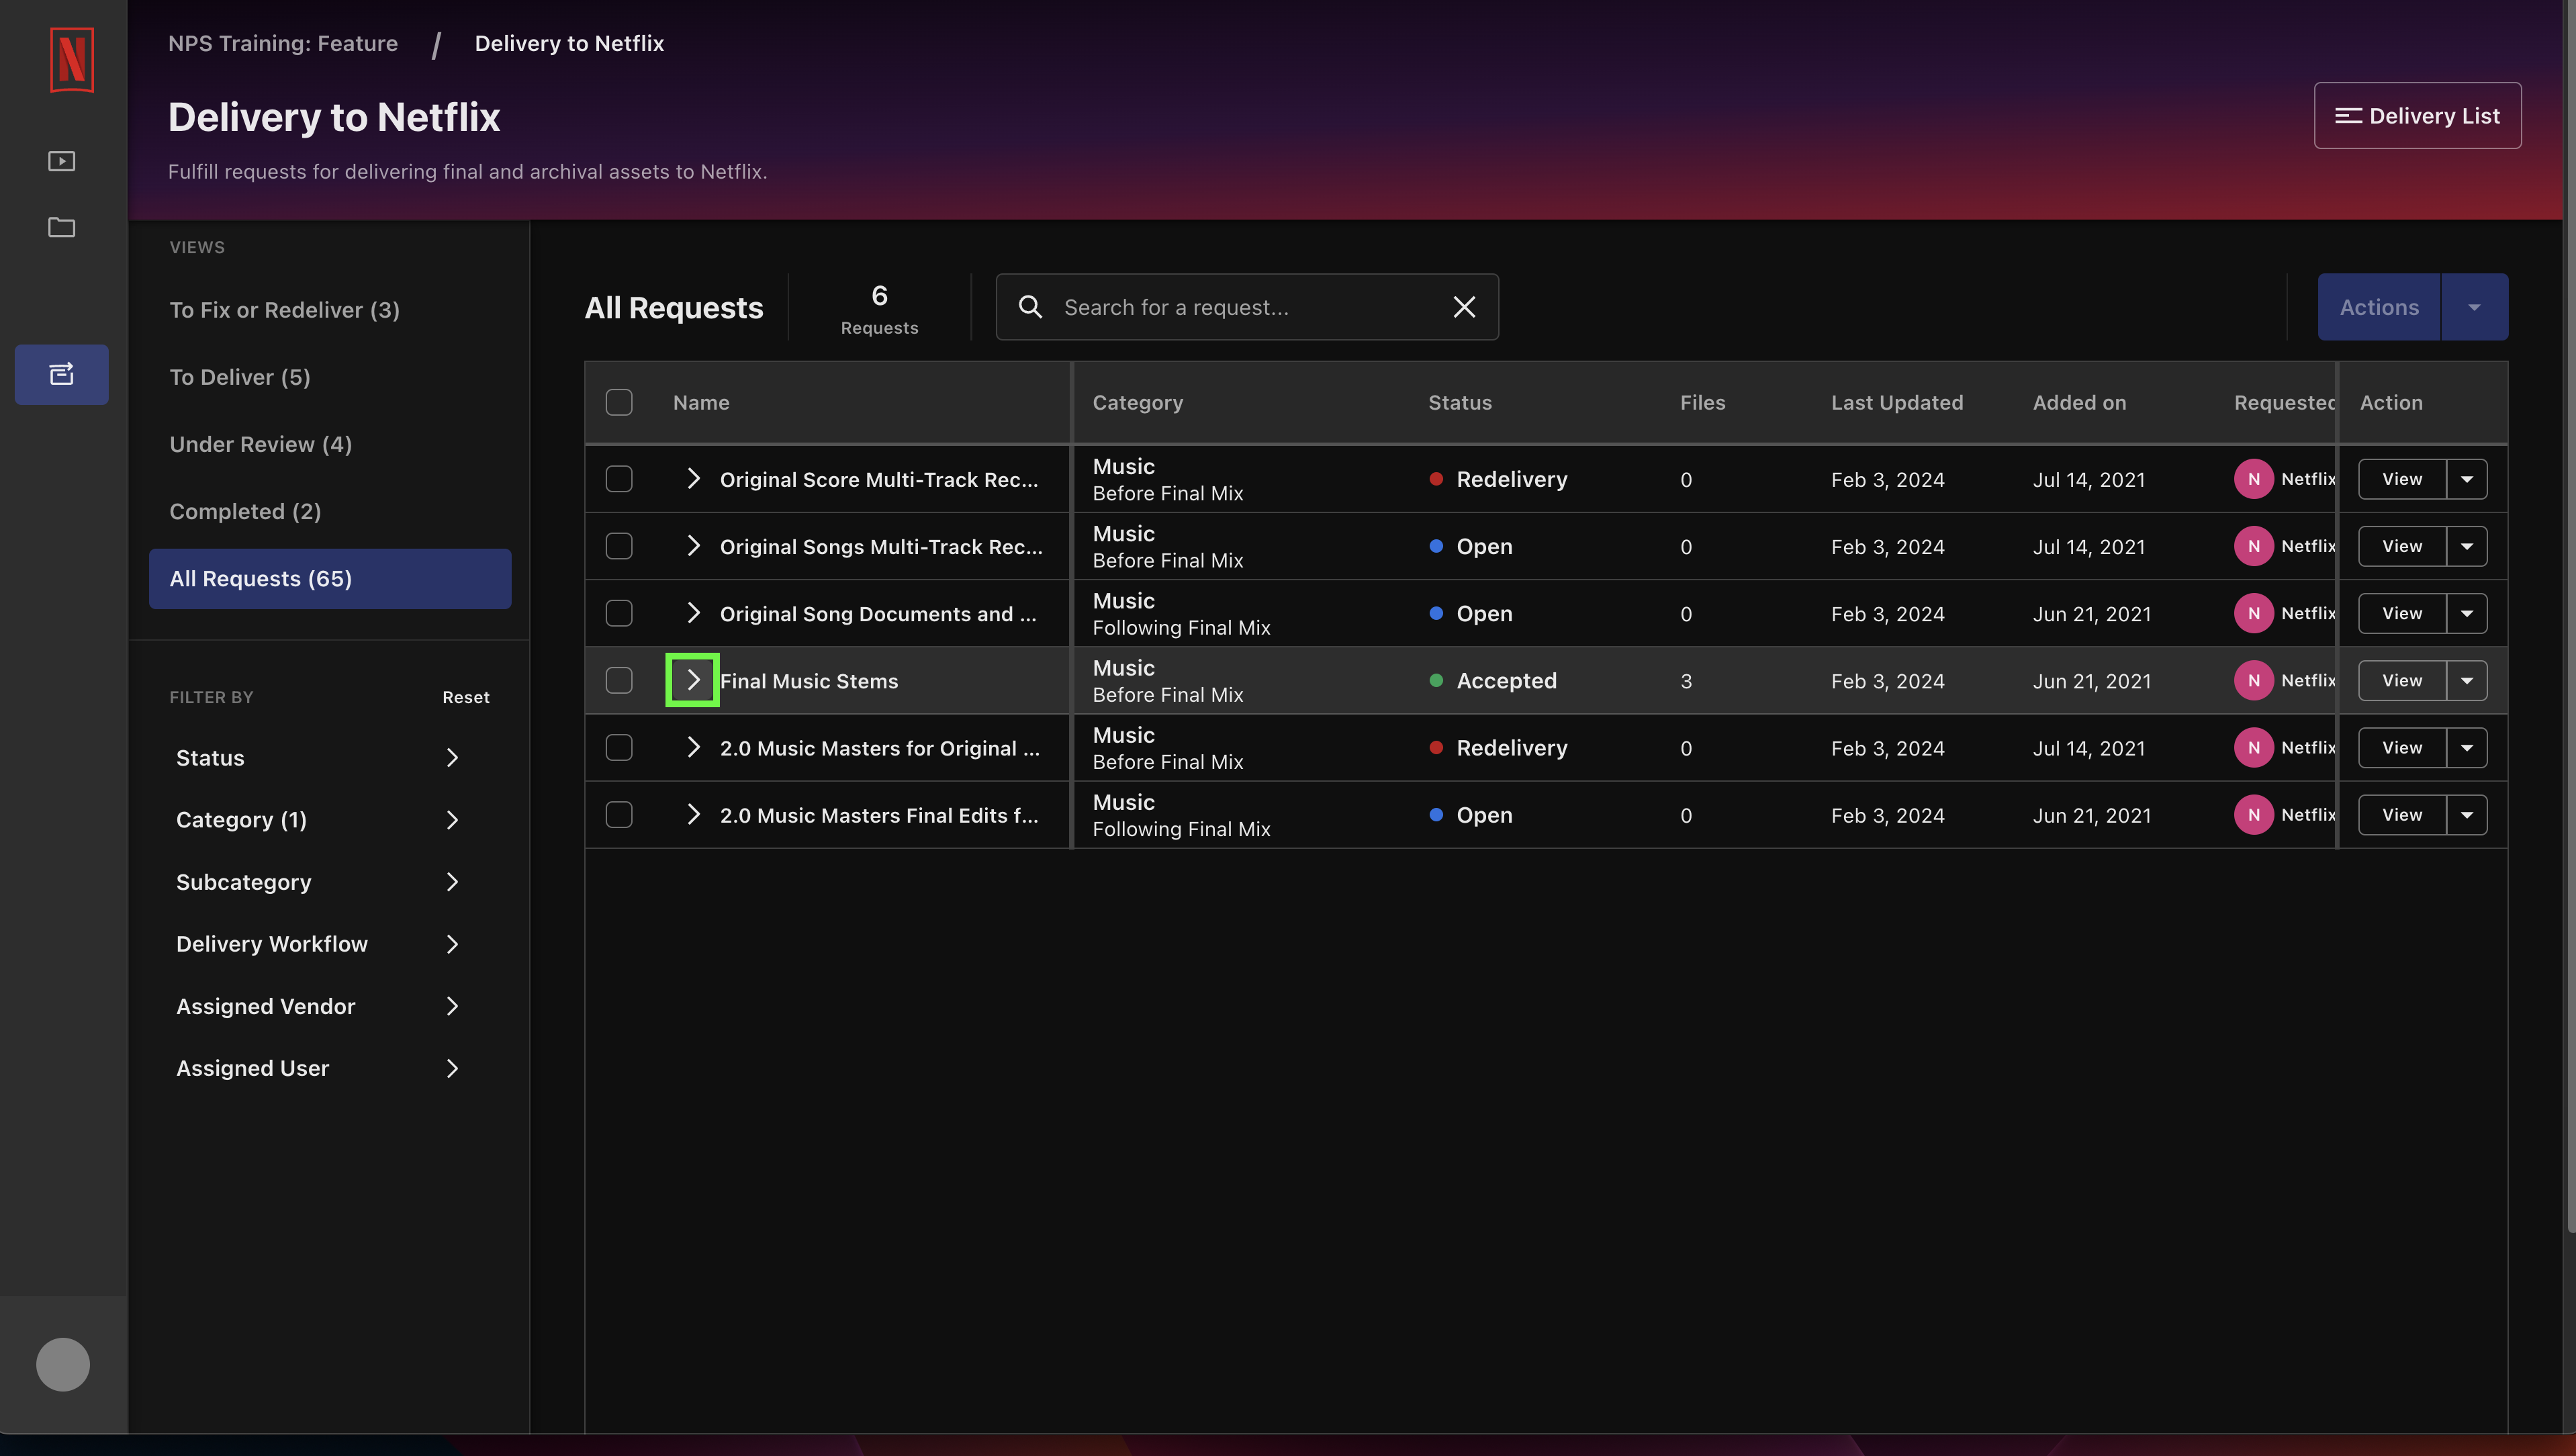Screen dimensions: 2576x1456
Task: Toggle the select-all checkbox in table header
Action: (x=619, y=402)
